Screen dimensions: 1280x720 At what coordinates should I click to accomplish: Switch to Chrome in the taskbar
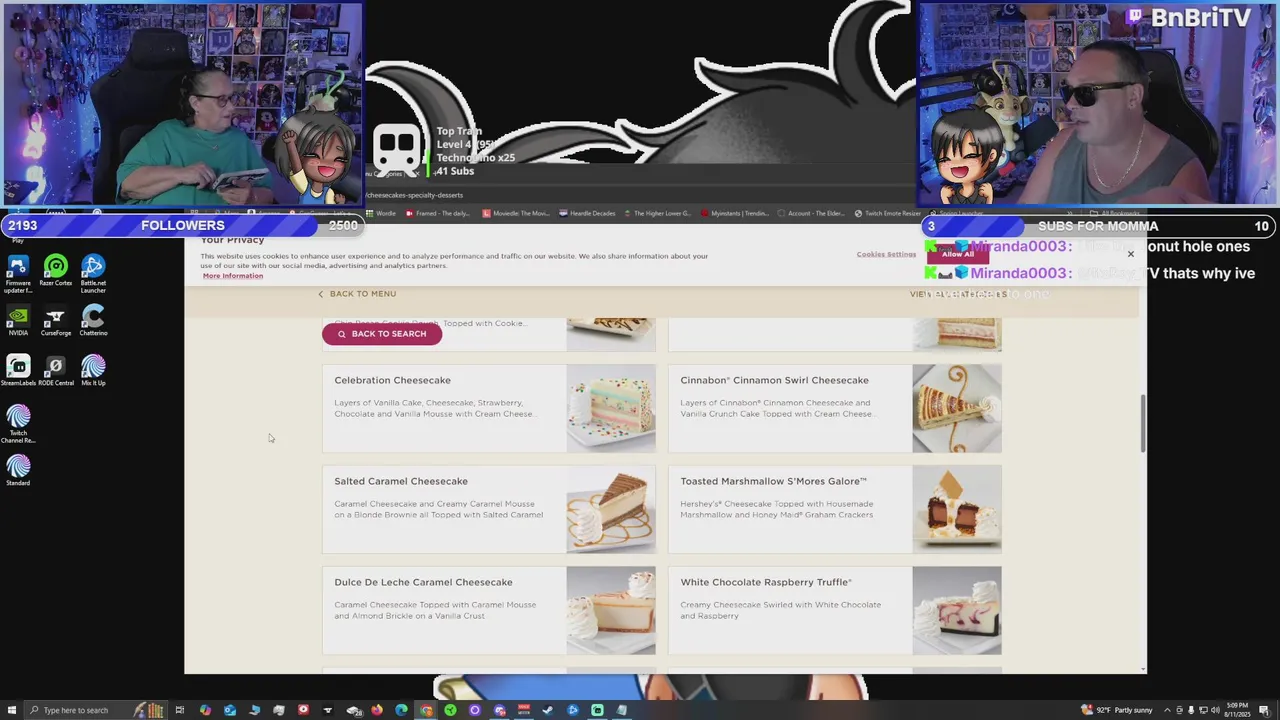426,710
